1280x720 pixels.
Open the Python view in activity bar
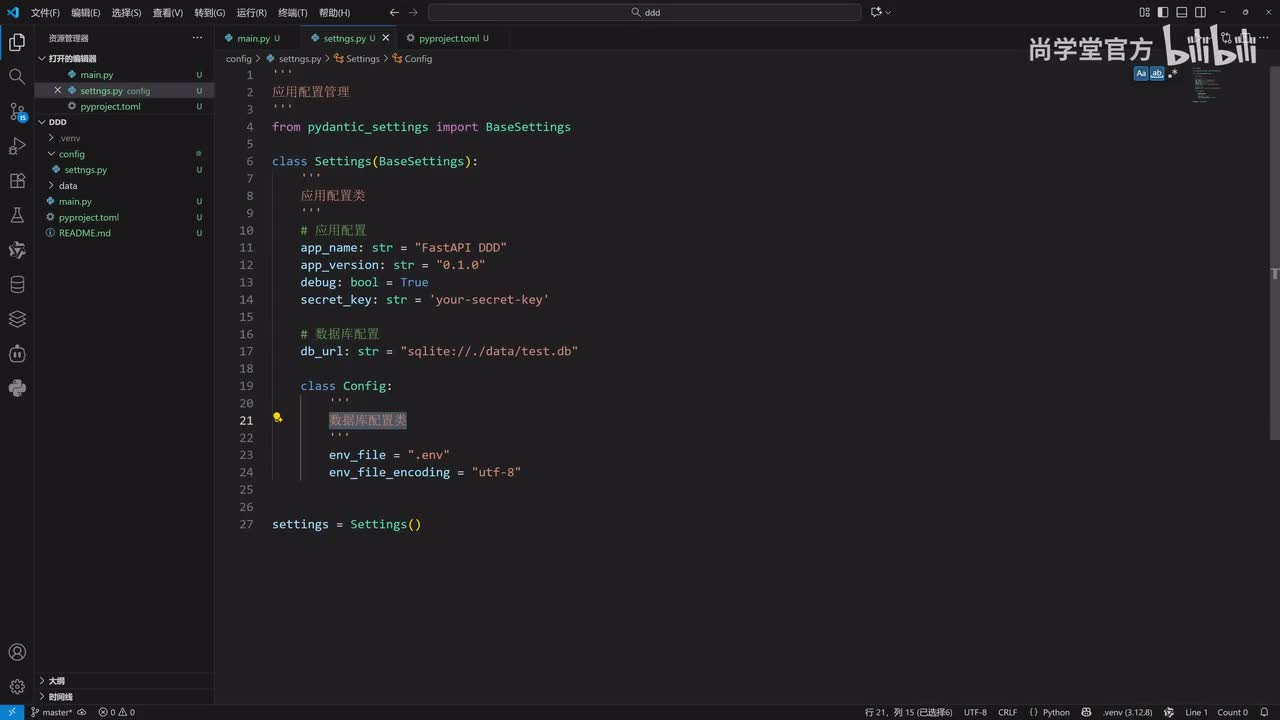click(17, 388)
